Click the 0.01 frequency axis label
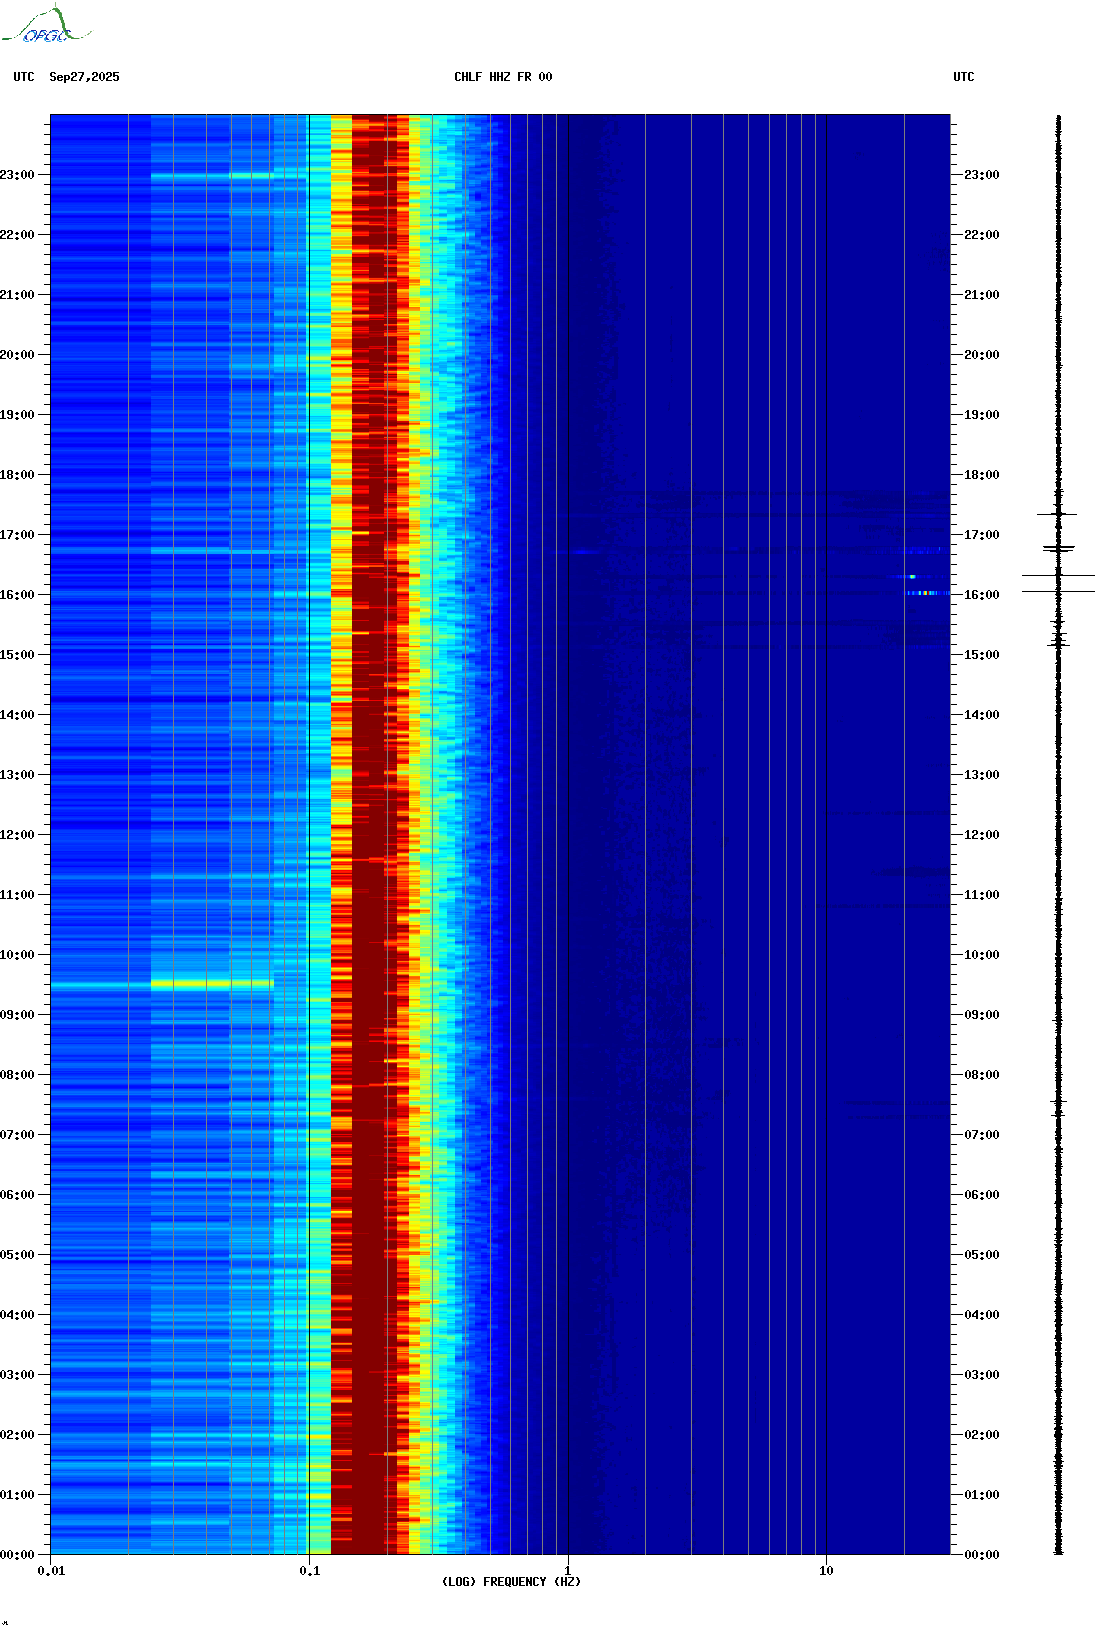The height and width of the screenshot is (1634, 1102). (51, 1571)
